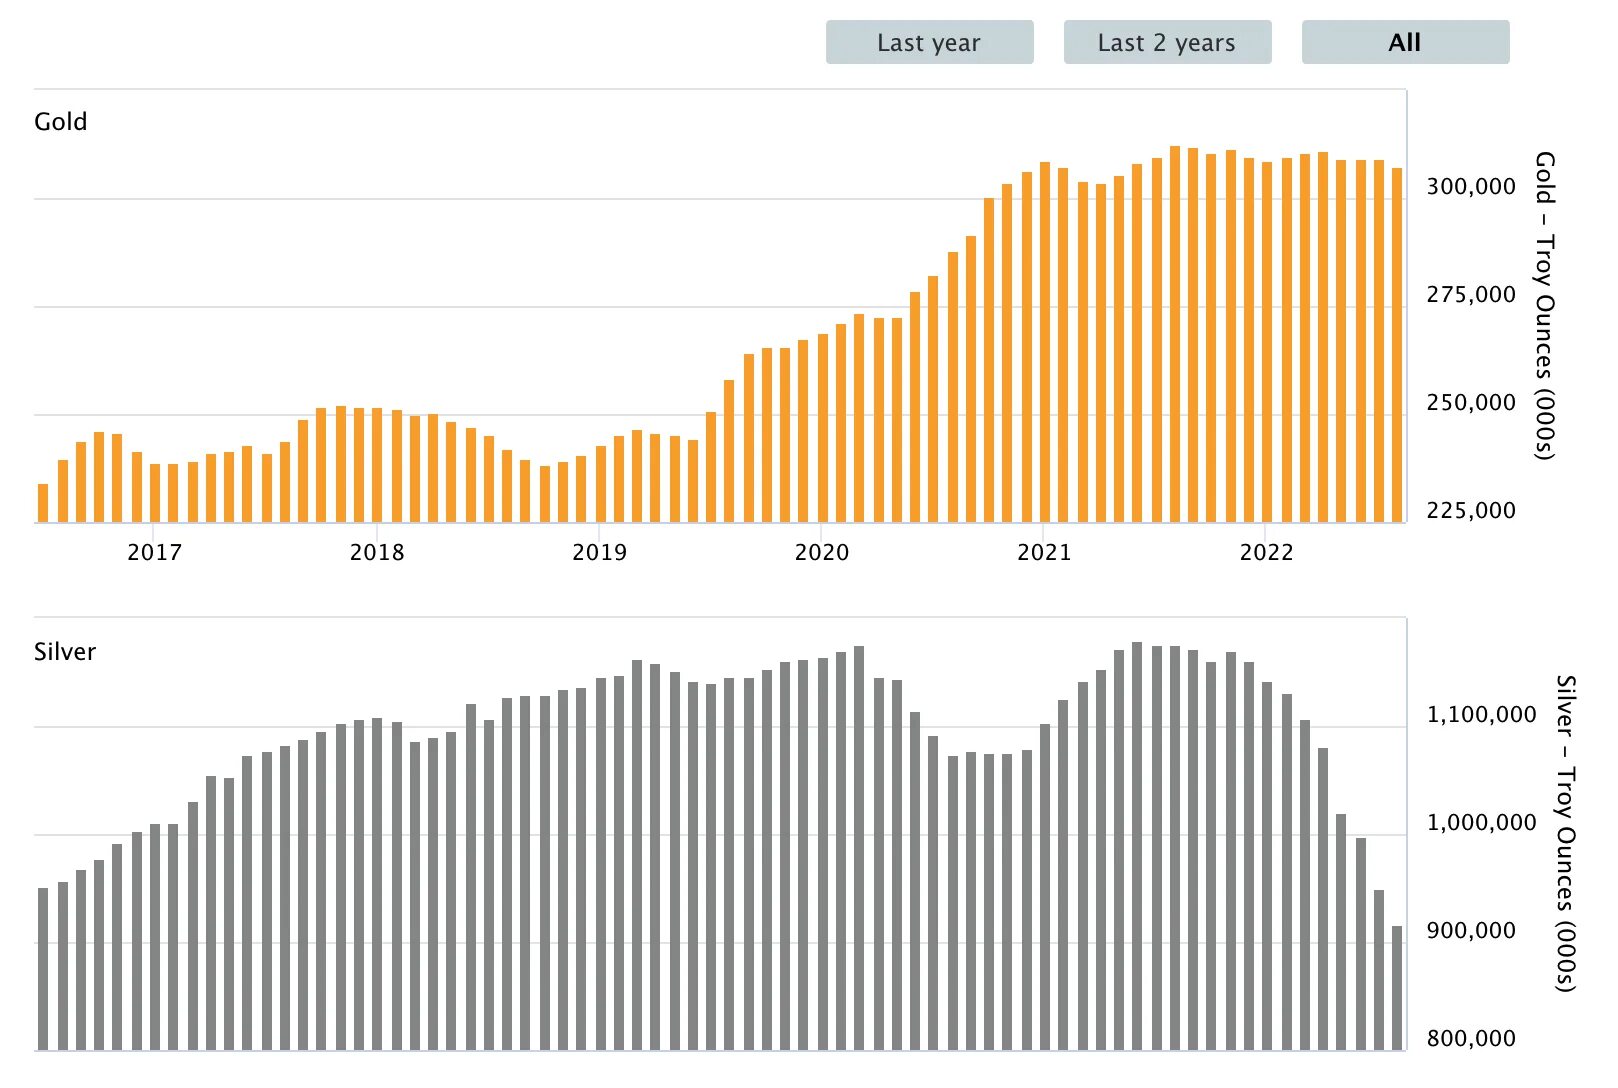Click the first orange Gold bar
Screen dimensions: 1618x1088
[43, 503]
